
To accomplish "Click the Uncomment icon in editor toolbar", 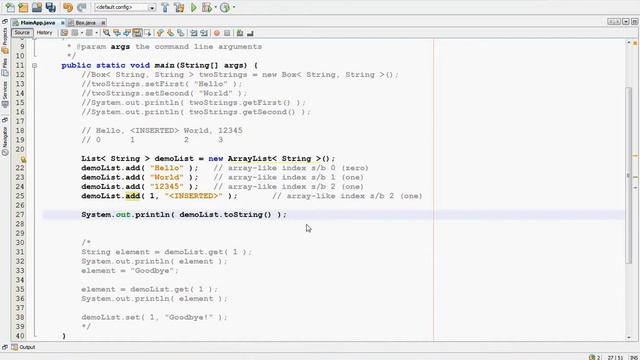I will point(250,33).
